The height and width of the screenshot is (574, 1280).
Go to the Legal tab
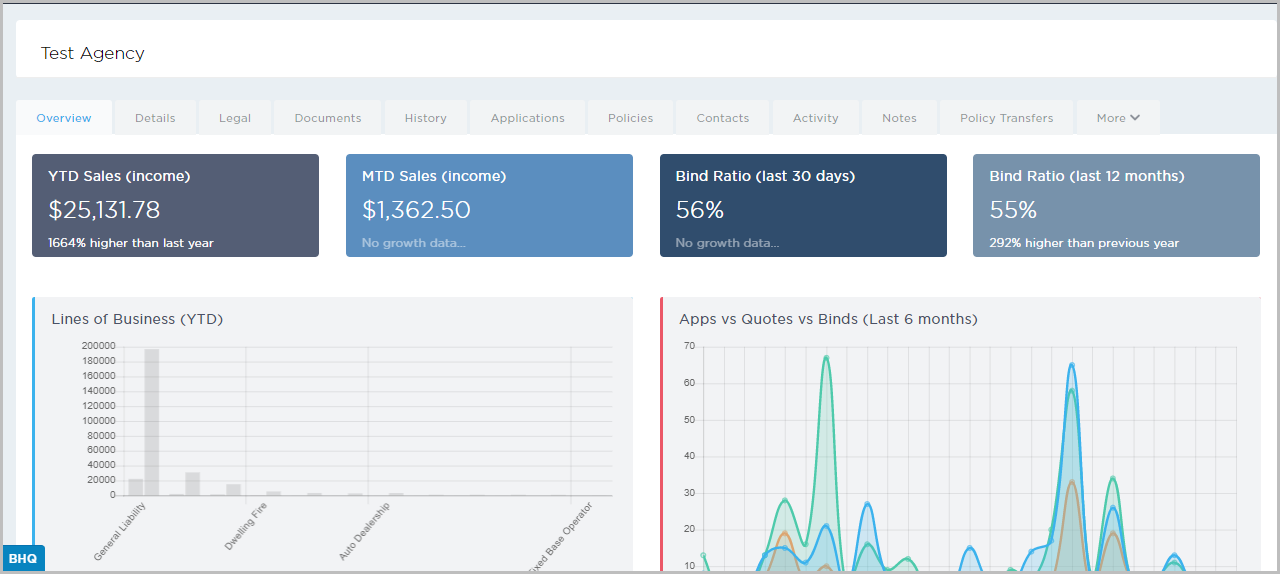coord(235,118)
